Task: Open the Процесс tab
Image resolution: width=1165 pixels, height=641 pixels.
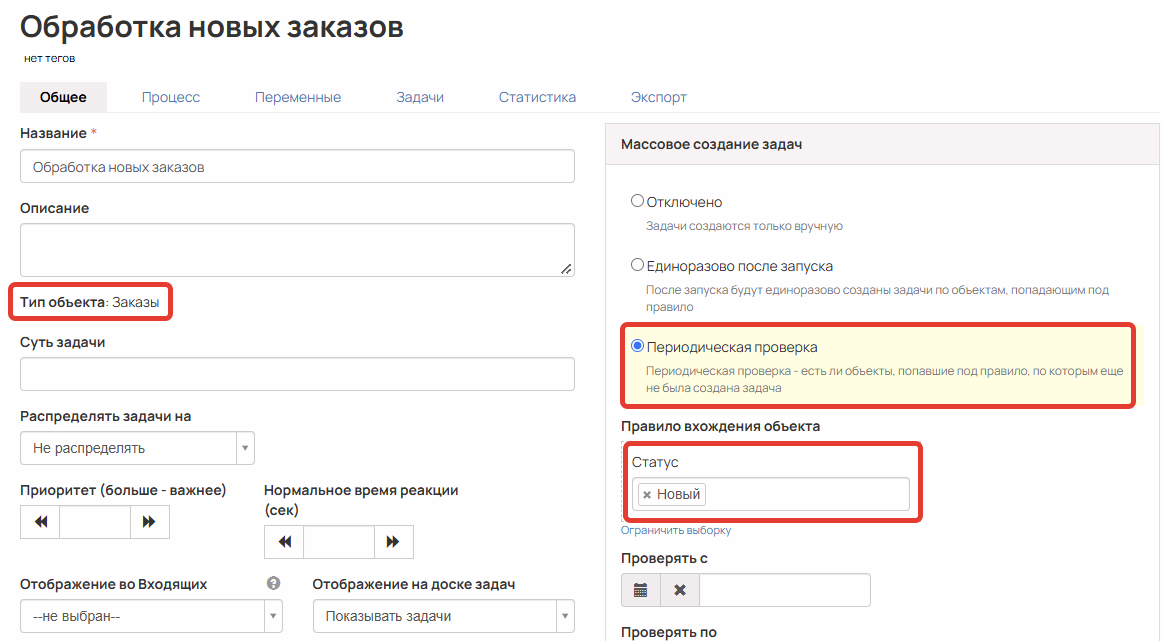Action: click(171, 97)
